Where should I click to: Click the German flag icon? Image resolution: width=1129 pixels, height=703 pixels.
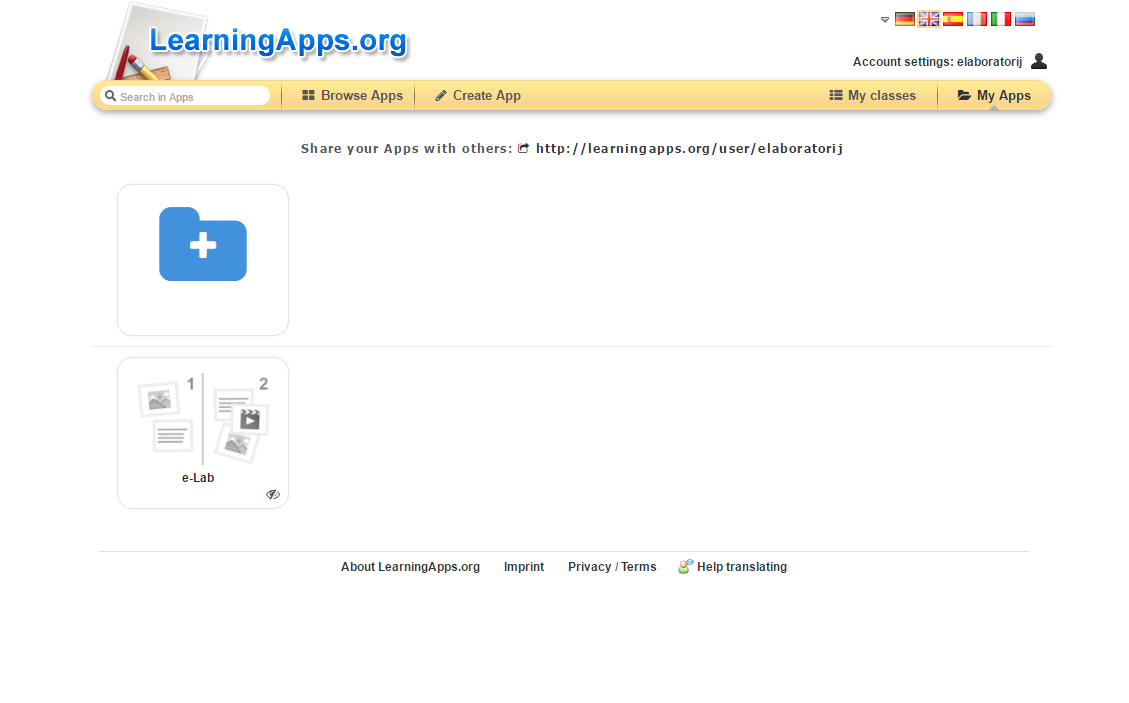(x=904, y=19)
